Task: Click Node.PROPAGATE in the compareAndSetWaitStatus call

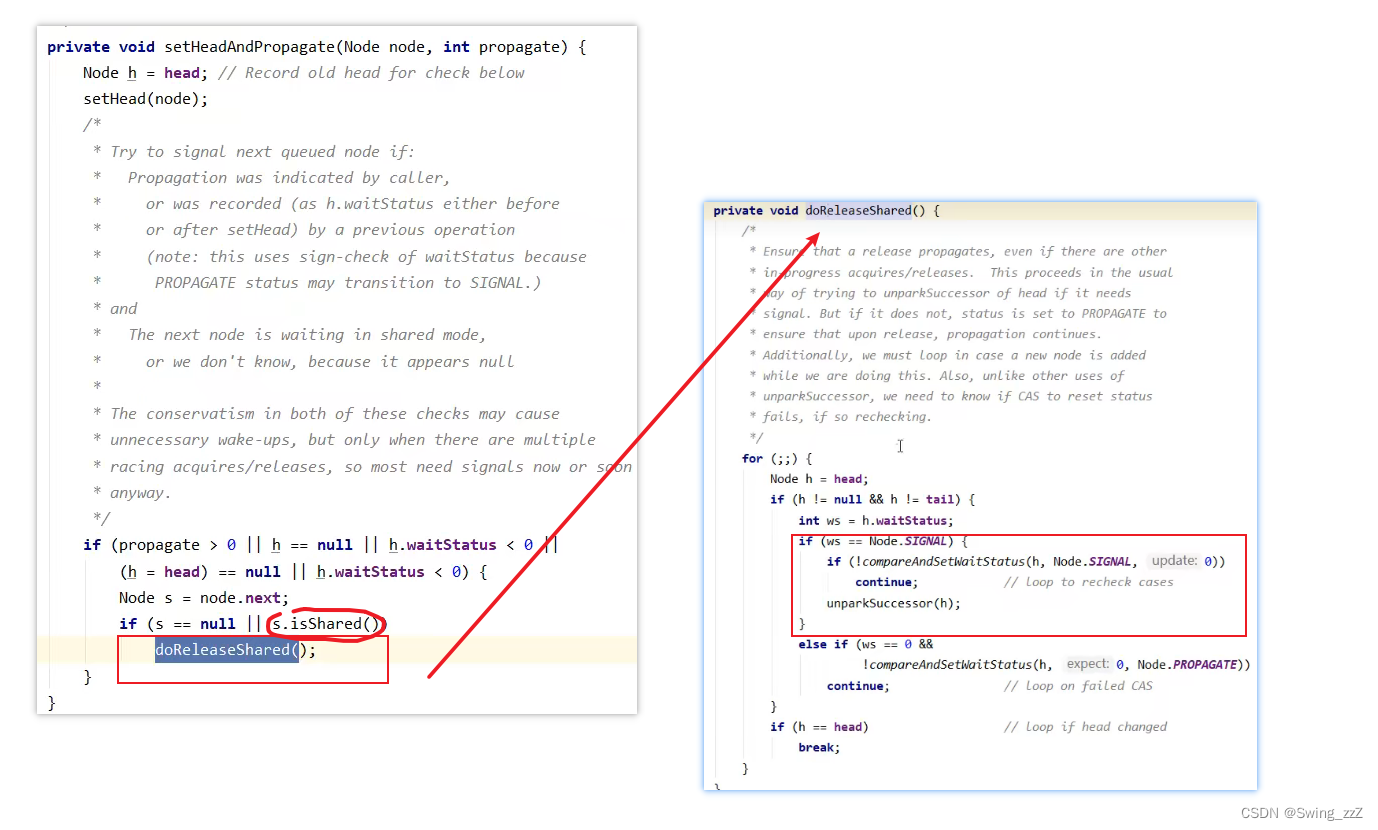Action: coord(1187,665)
